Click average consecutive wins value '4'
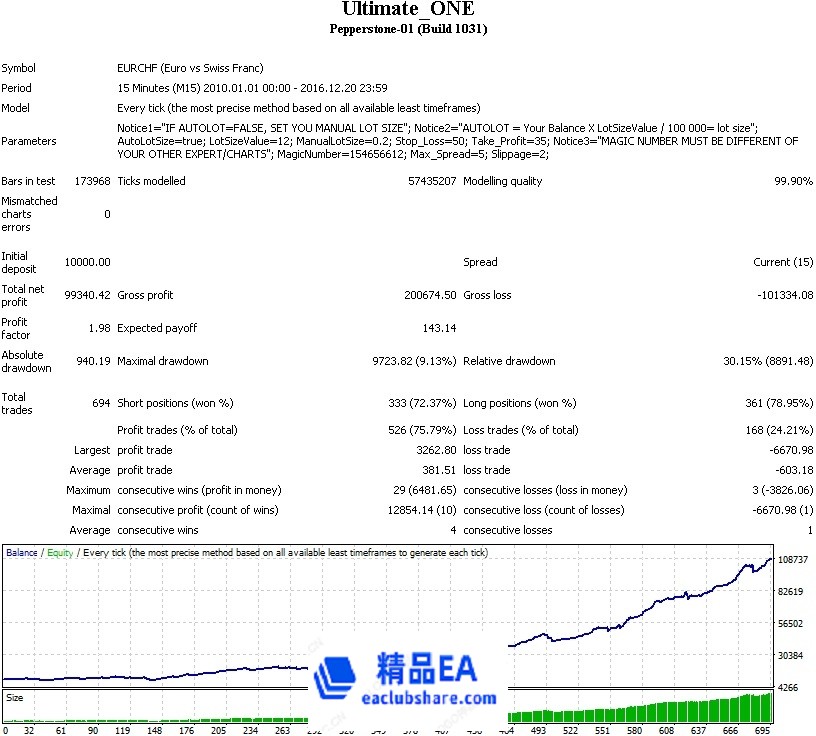 (x=453, y=530)
